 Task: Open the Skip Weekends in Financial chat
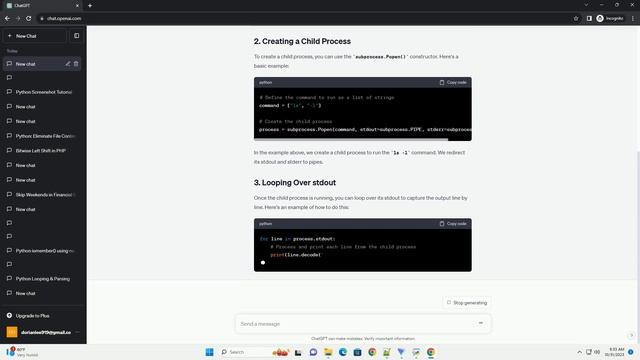(x=43, y=195)
